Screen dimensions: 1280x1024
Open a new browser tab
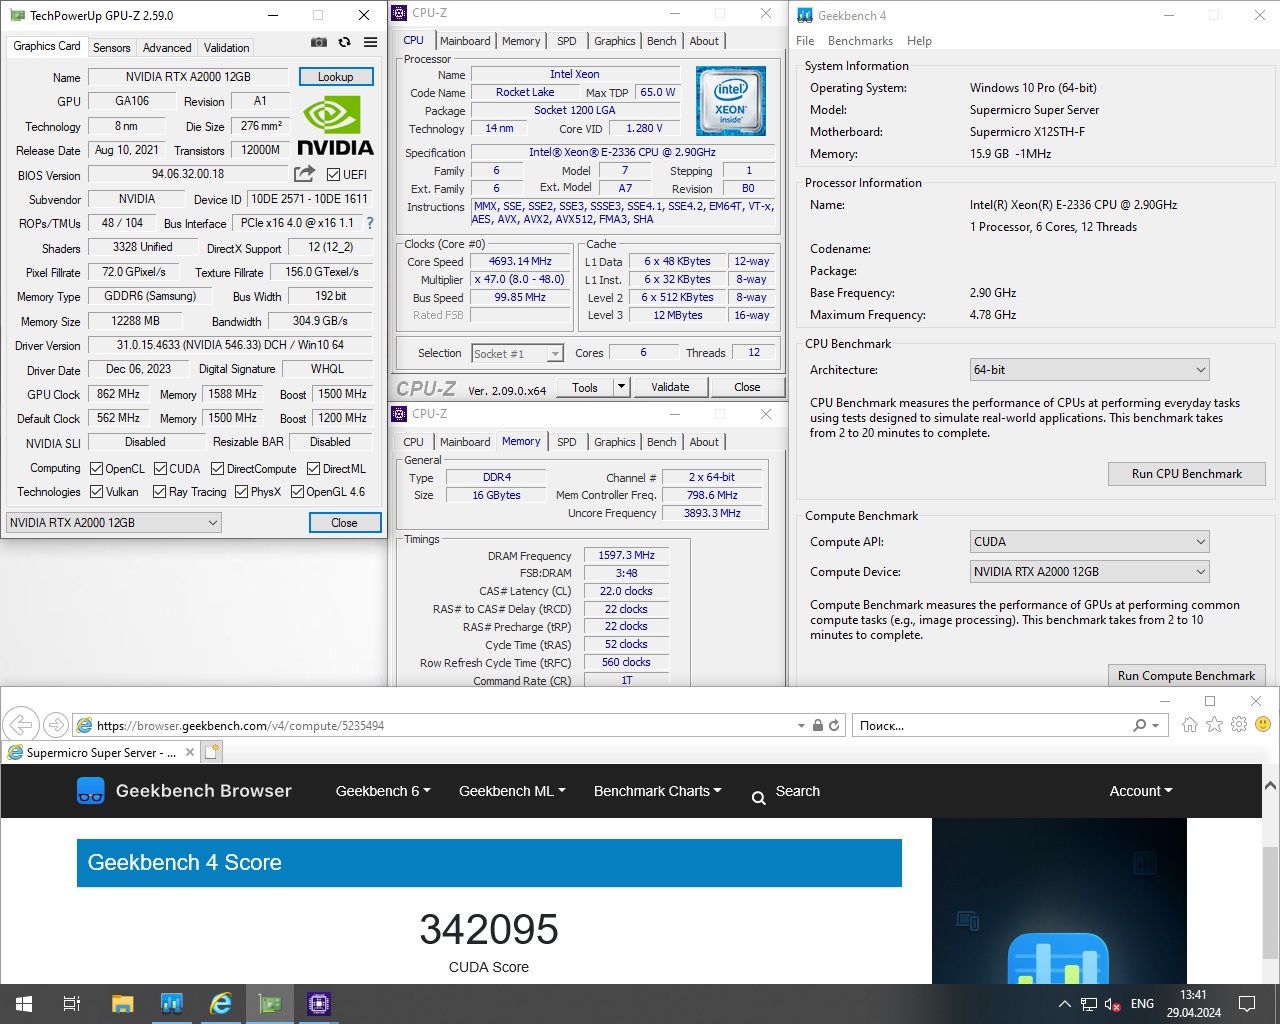pos(212,751)
